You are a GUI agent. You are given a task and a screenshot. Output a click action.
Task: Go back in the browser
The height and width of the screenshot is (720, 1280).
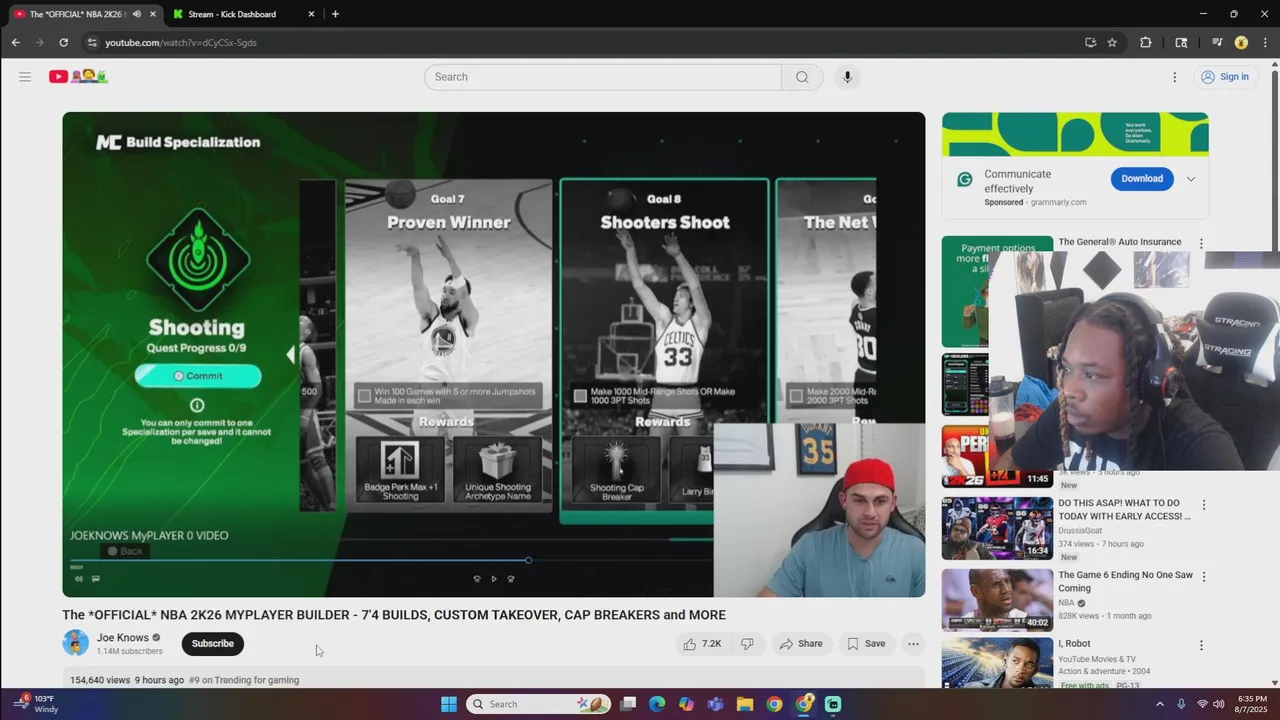(x=15, y=43)
